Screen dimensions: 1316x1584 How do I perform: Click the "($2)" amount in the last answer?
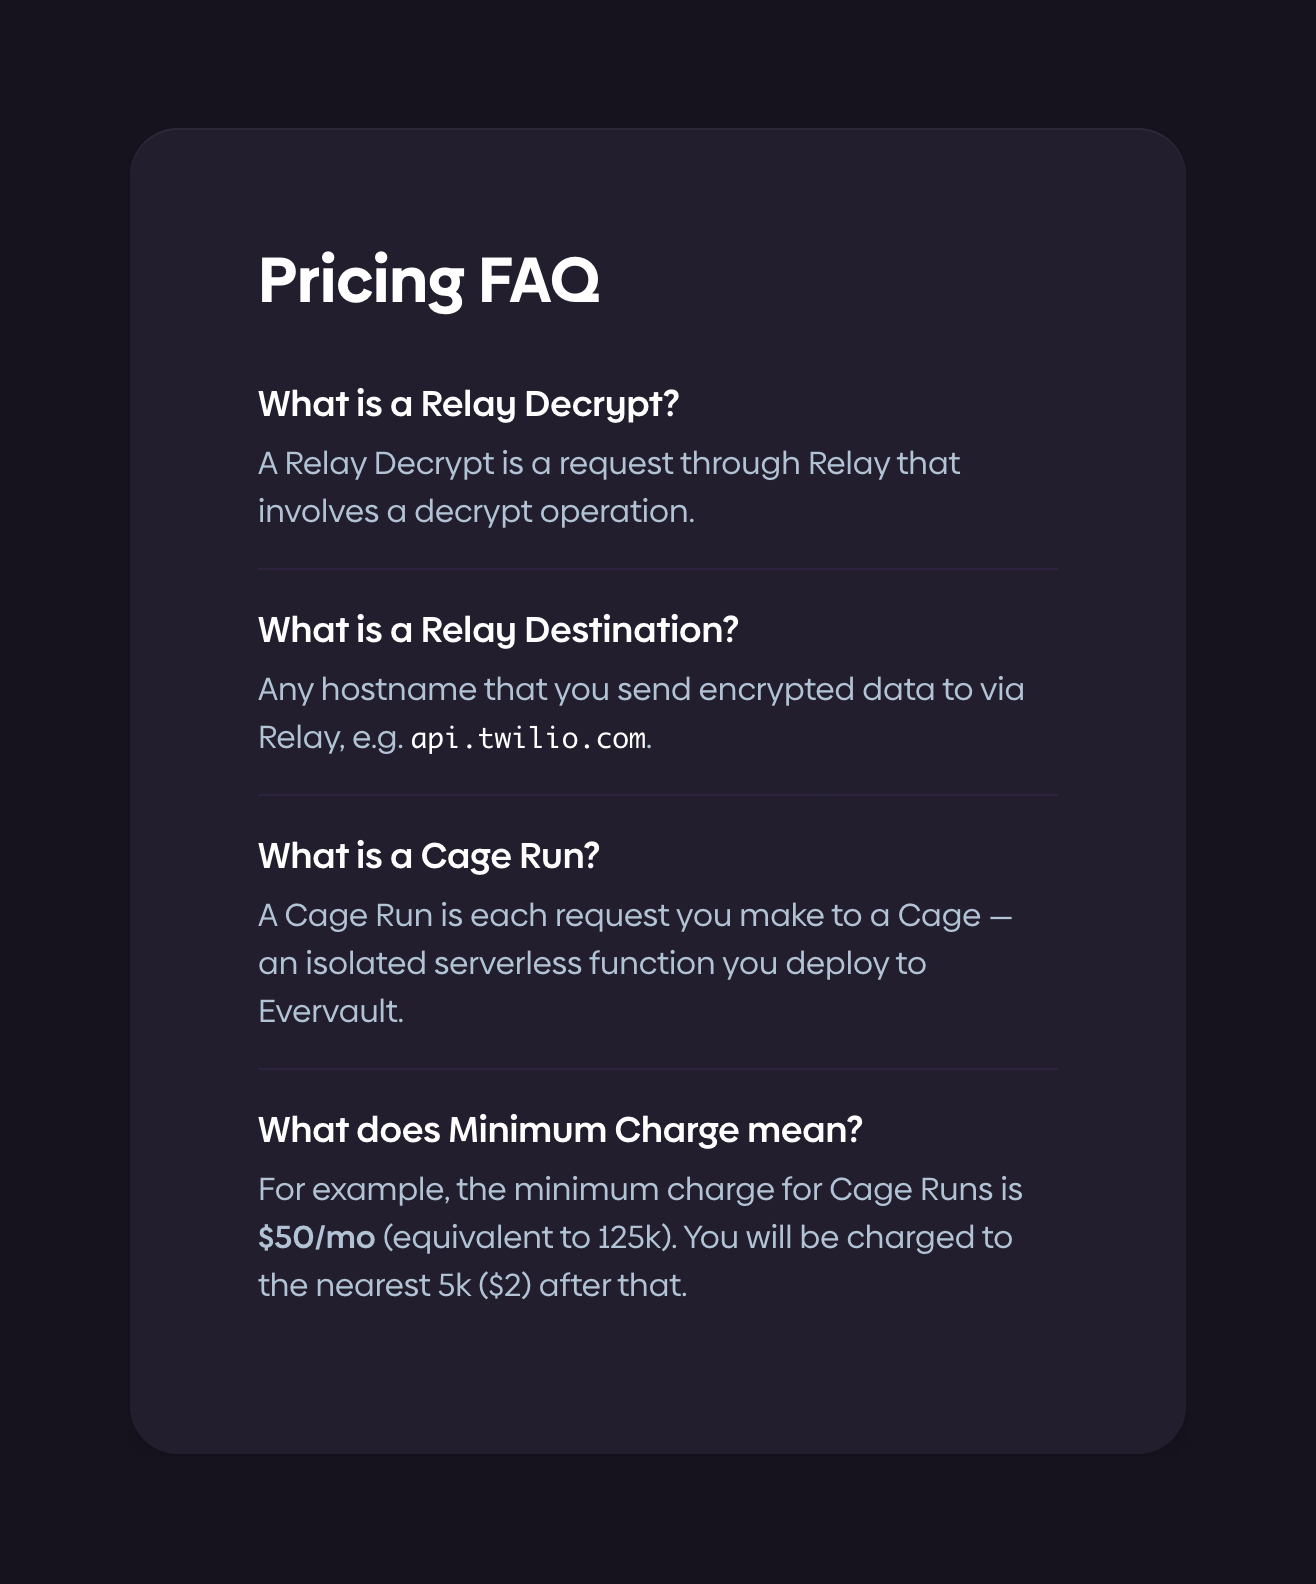[x=504, y=1286]
